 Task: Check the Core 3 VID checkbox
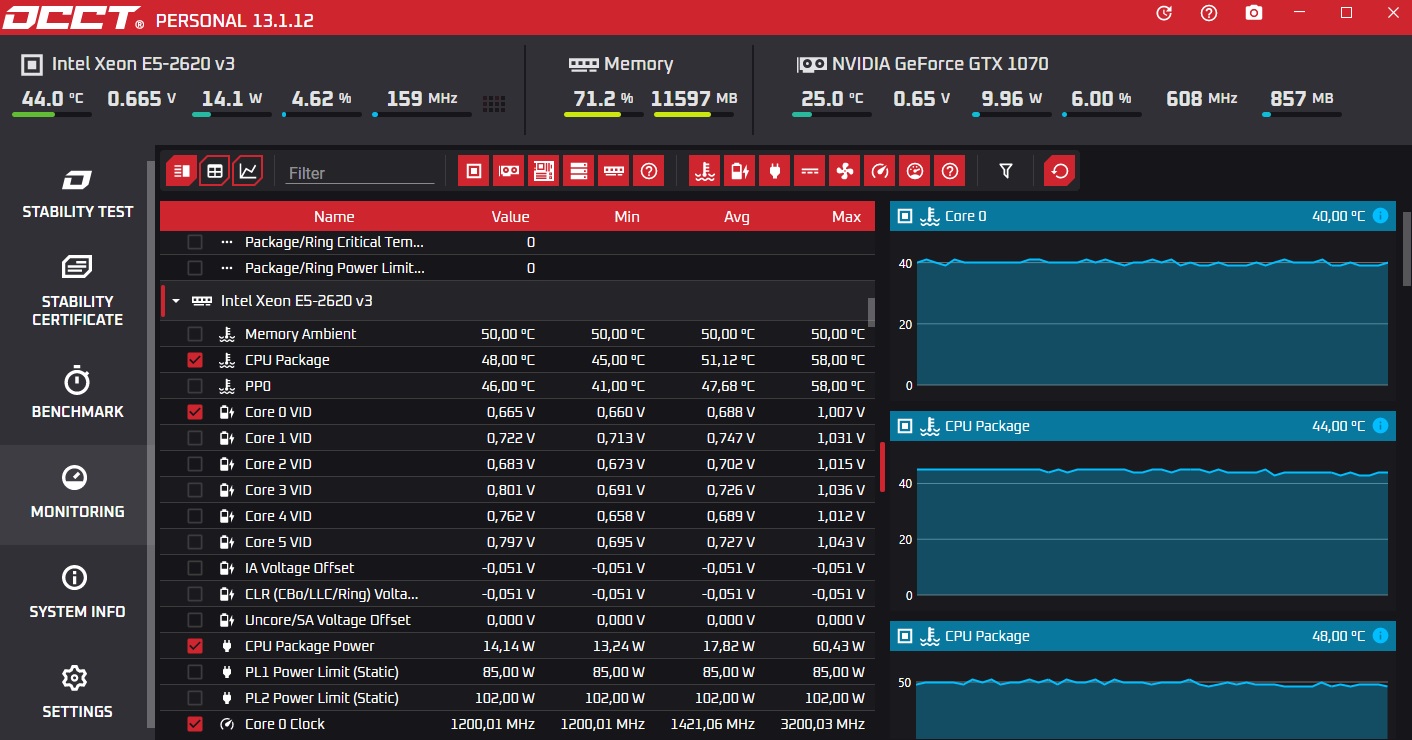click(x=195, y=490)
